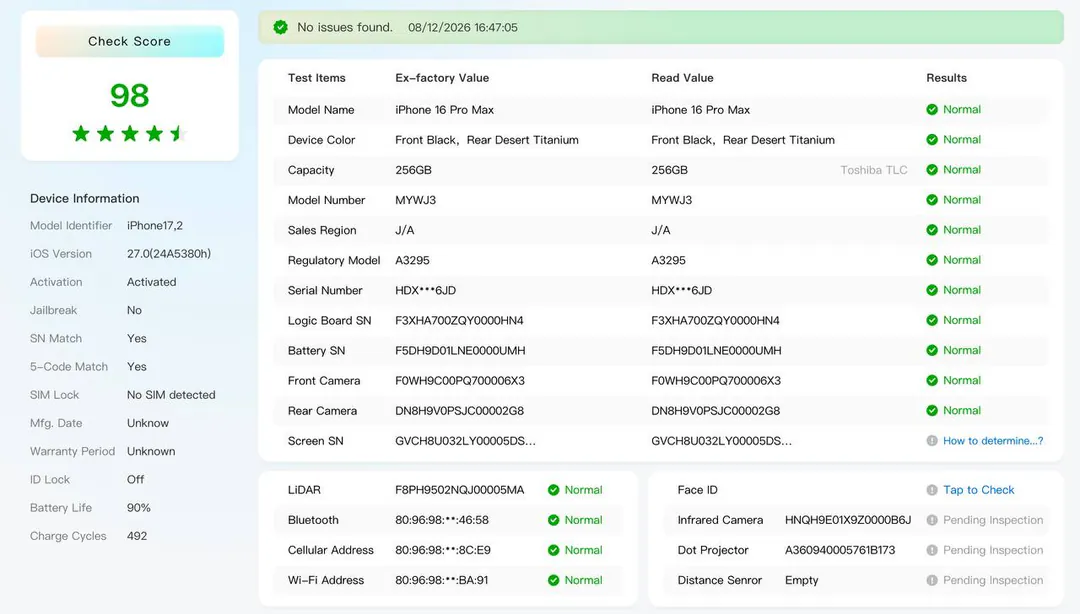Viewport: 1080px width, 614px height.
Task: Click the green check icon for Serial Number
Action: coord(932,290)
